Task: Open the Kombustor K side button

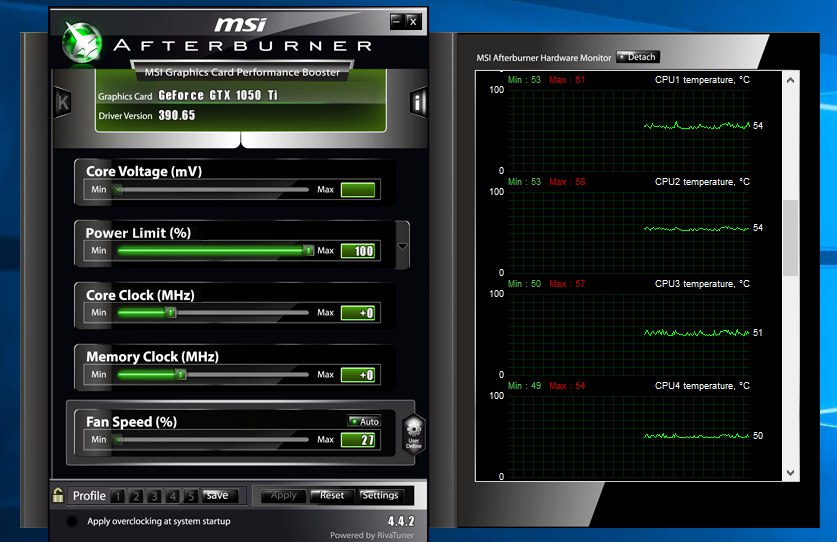Action: (x=62, y=102)
